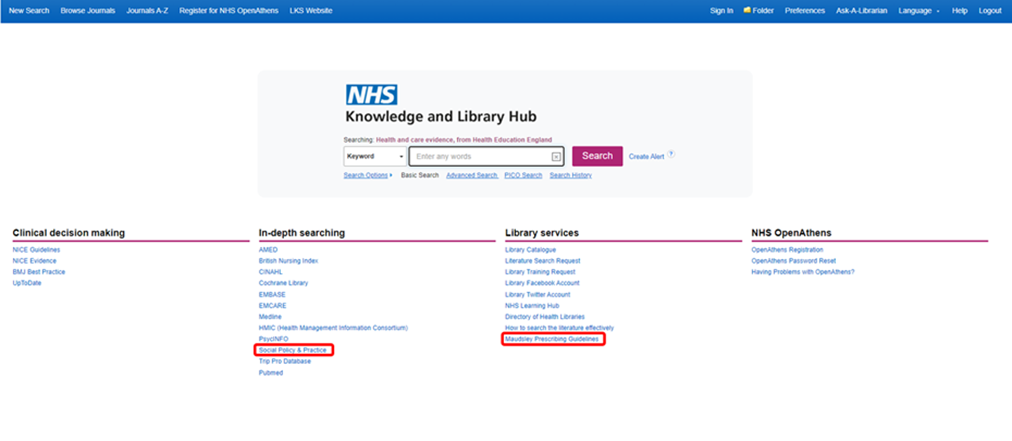Open OpenAthens Password Reset

coord(794,261)
